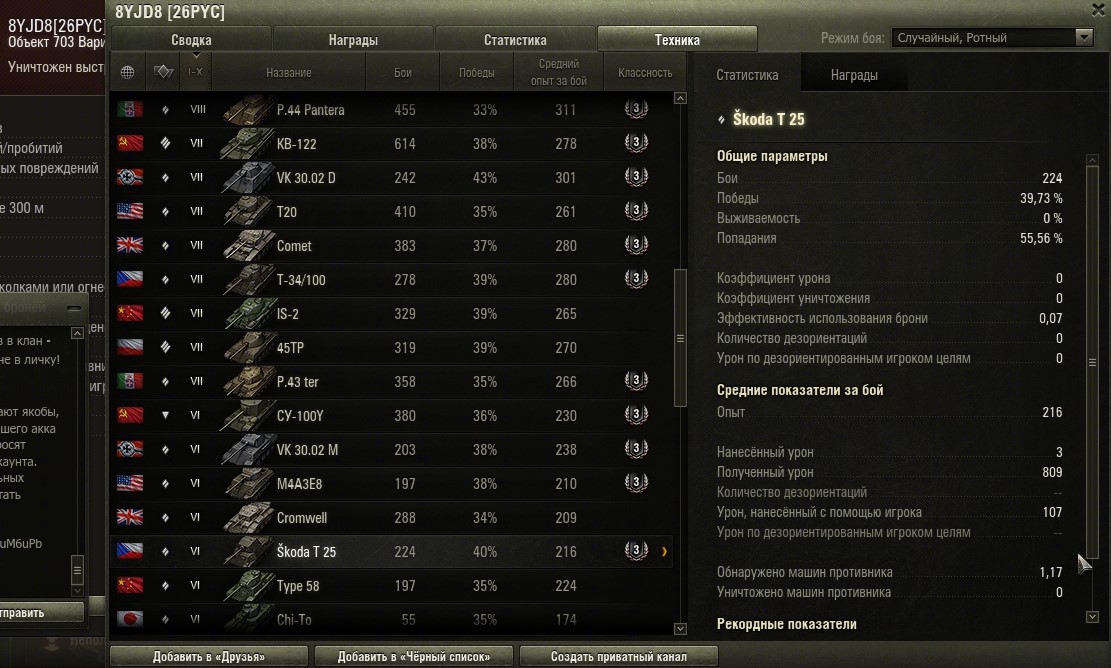Click Добавить в «Друзья» button

[209, 657]
